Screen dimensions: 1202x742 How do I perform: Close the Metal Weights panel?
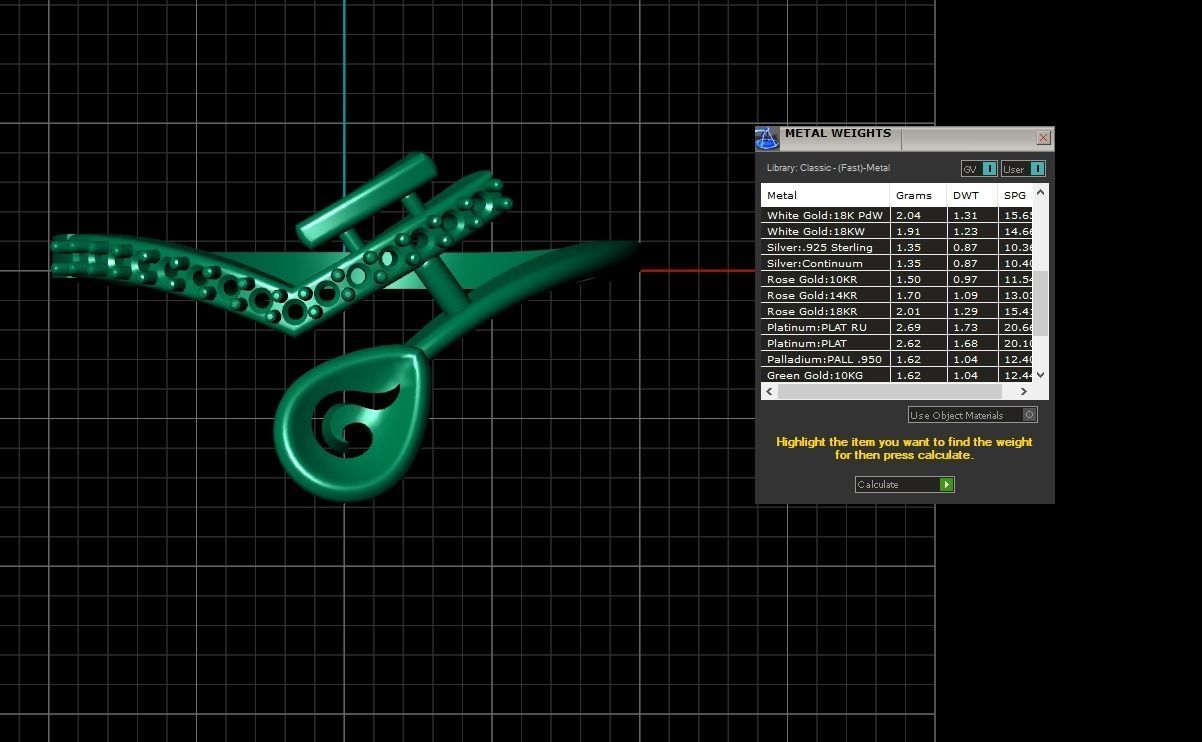1043,138
